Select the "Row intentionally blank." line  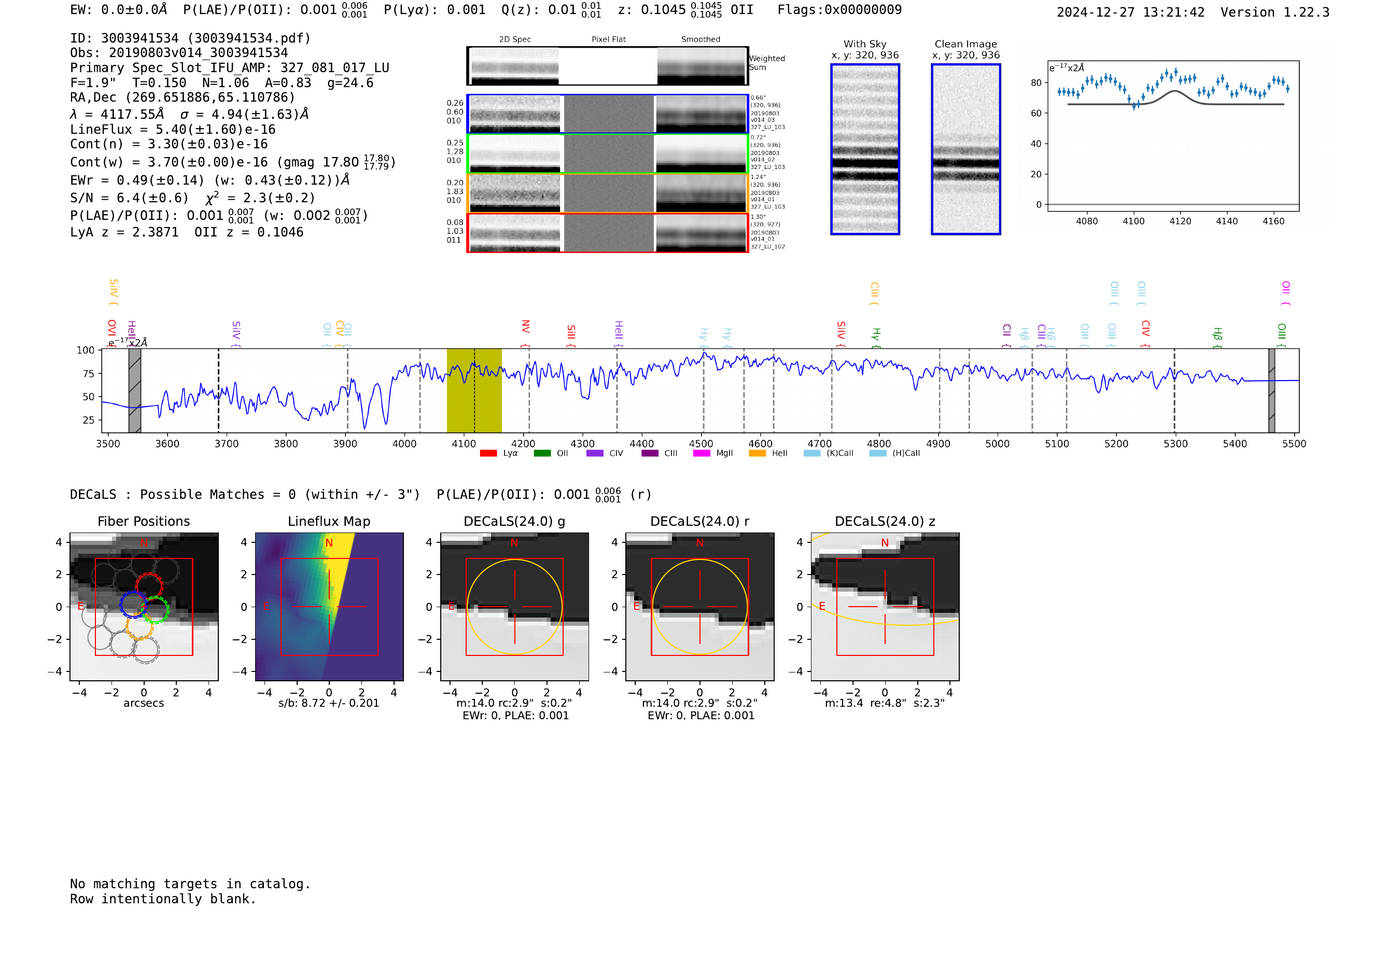coord(163,899)
